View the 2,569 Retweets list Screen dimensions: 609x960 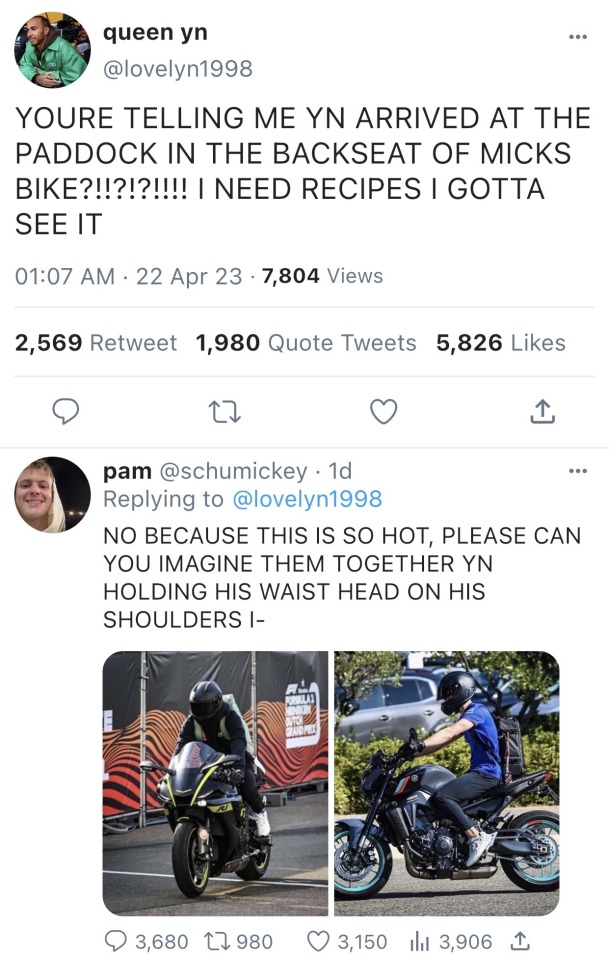96,343
